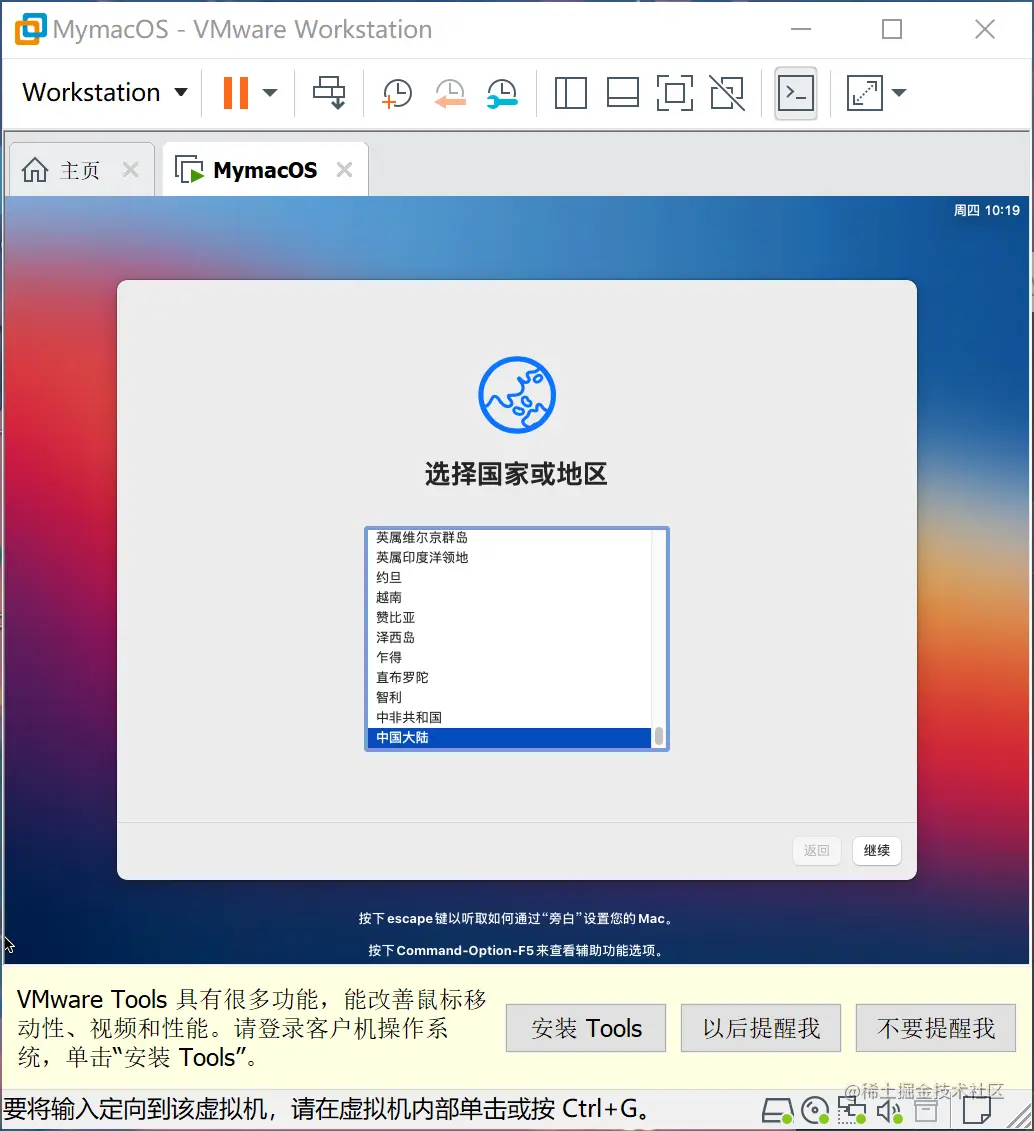Image resolution: width=1034 pixels, height=1131 pixels.
Task: Click the window corner size grip
Action: point(1020,1117)
